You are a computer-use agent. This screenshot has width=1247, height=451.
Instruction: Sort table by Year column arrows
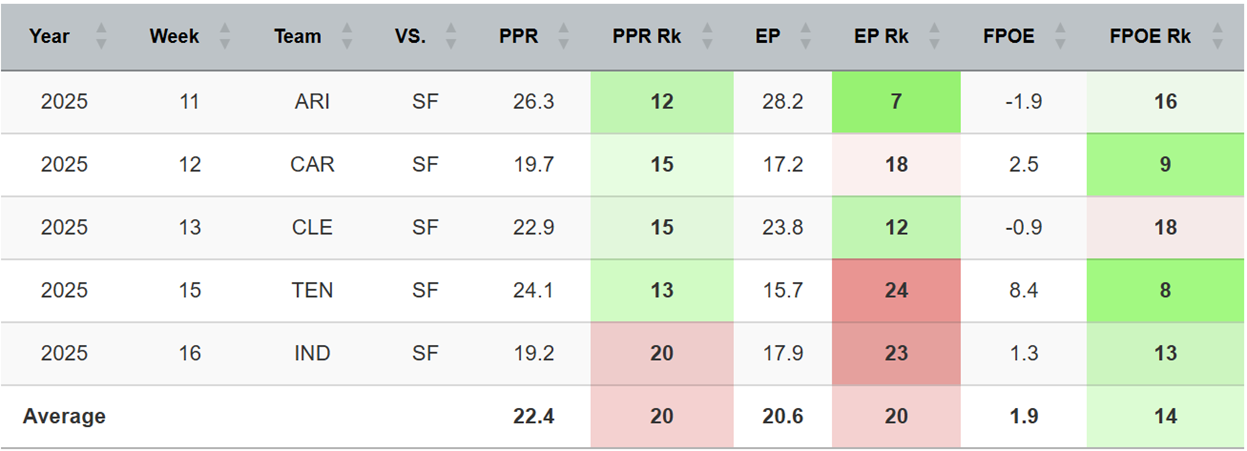(x=100, y=37)
